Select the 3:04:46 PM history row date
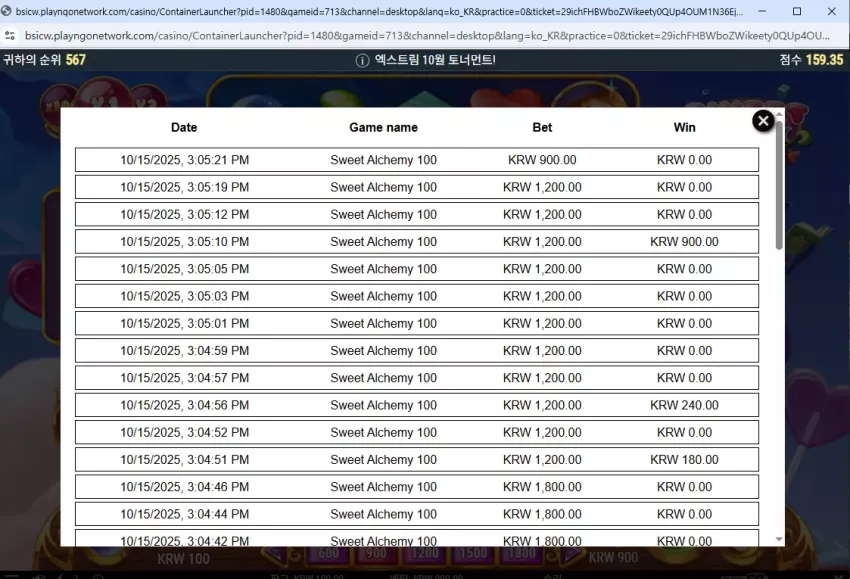The height and width of the screenshot is (579, 850). point(184,487)
